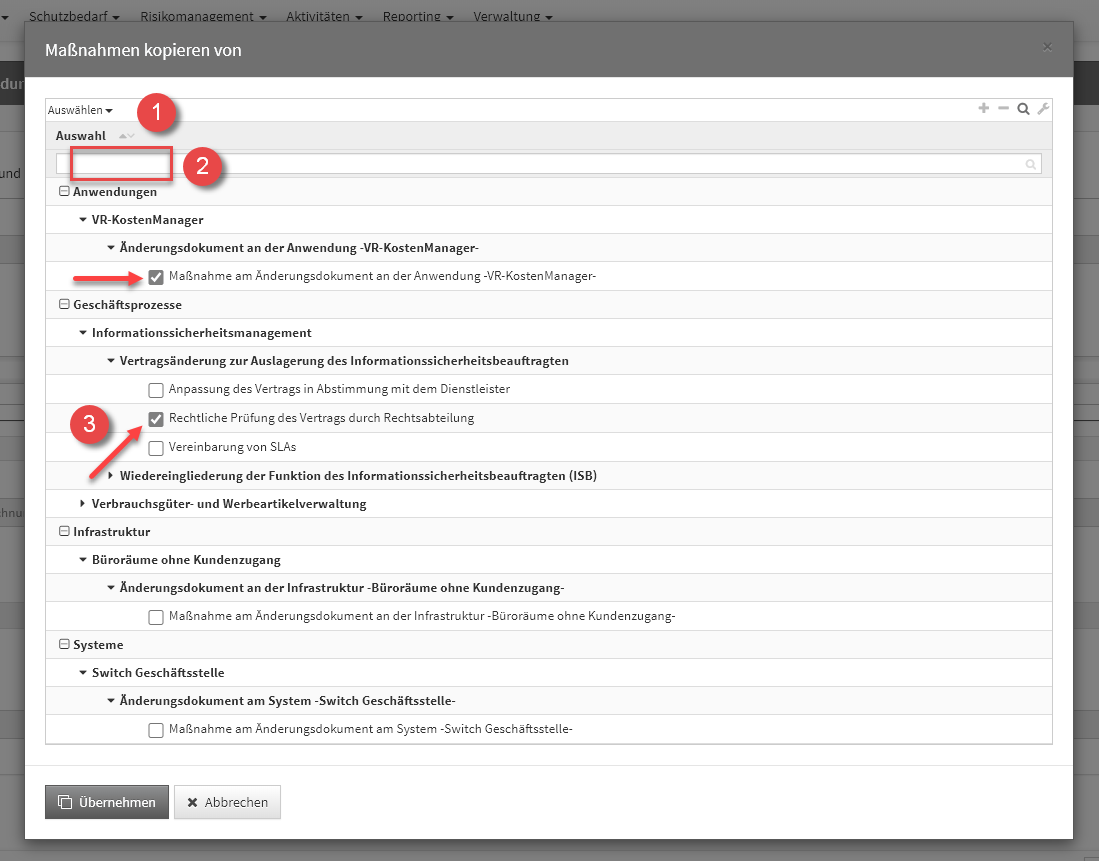
Task: Uncheck Rechtliche Prüfung des Vertrags
Action: click(156, 419)
